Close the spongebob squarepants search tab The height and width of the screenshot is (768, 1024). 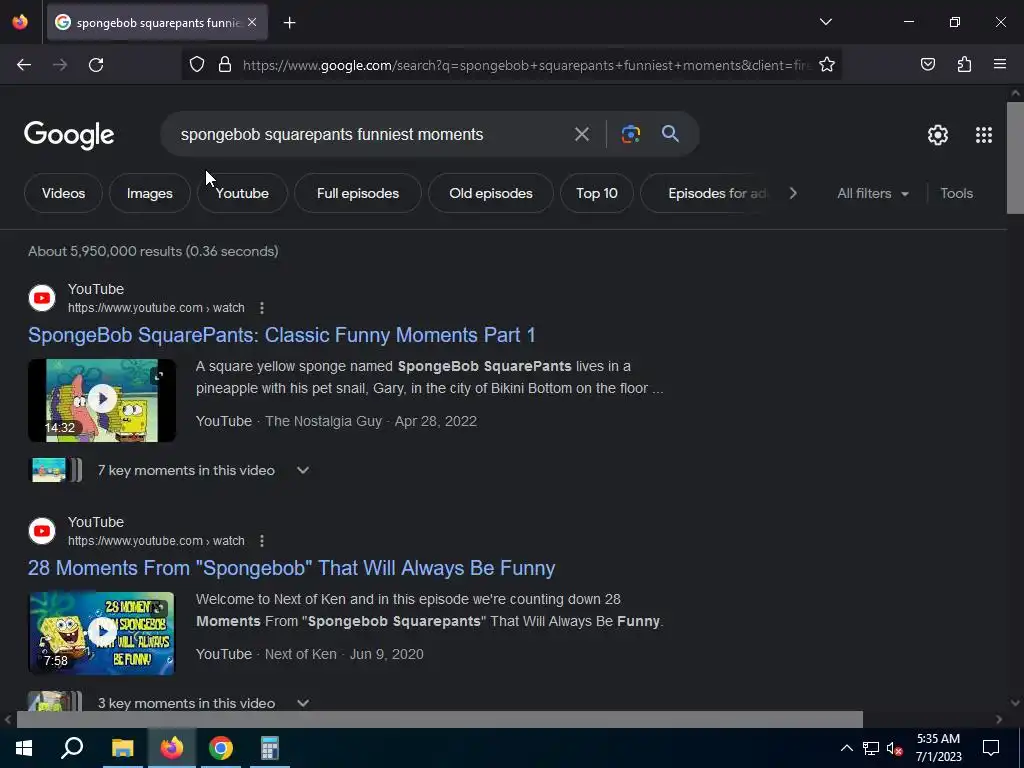[252, 23]
